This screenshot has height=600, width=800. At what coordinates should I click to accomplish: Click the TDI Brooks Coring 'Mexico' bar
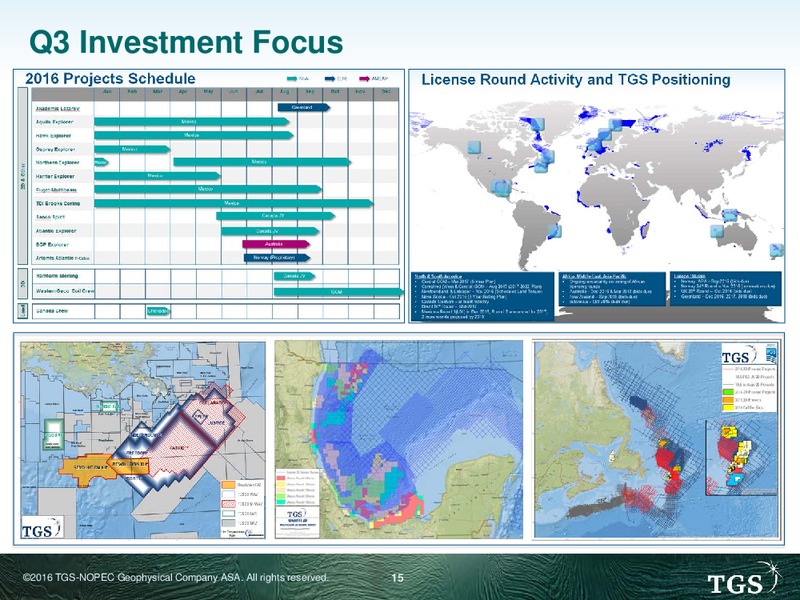point(234,203)
